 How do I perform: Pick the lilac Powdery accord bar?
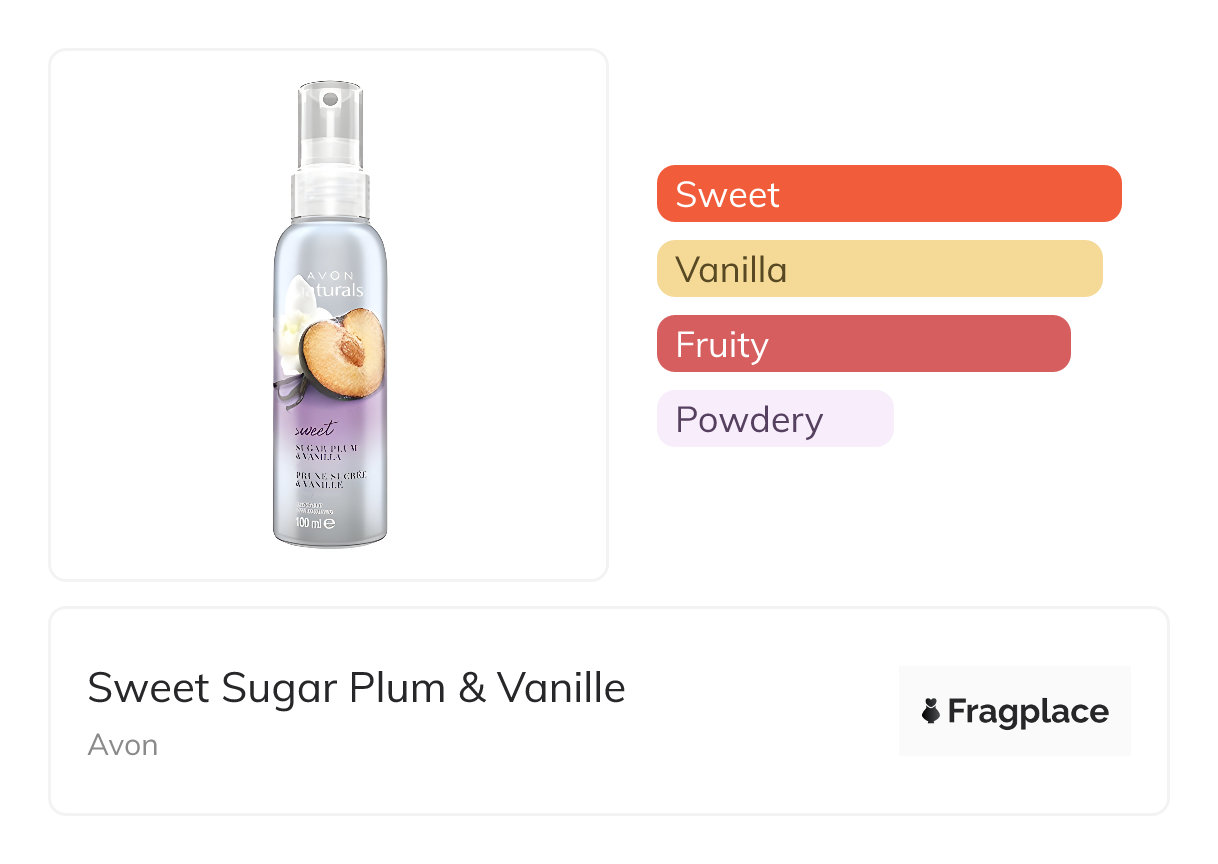pos(774,419)
